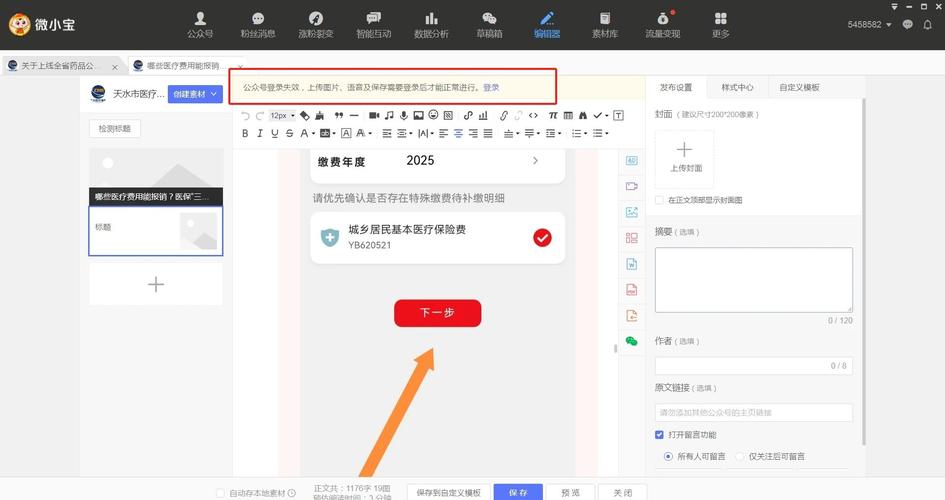Click the PDF import sidebar icon
The height and width of the screenshot is (500, 945).
click(x=632, y=290)
